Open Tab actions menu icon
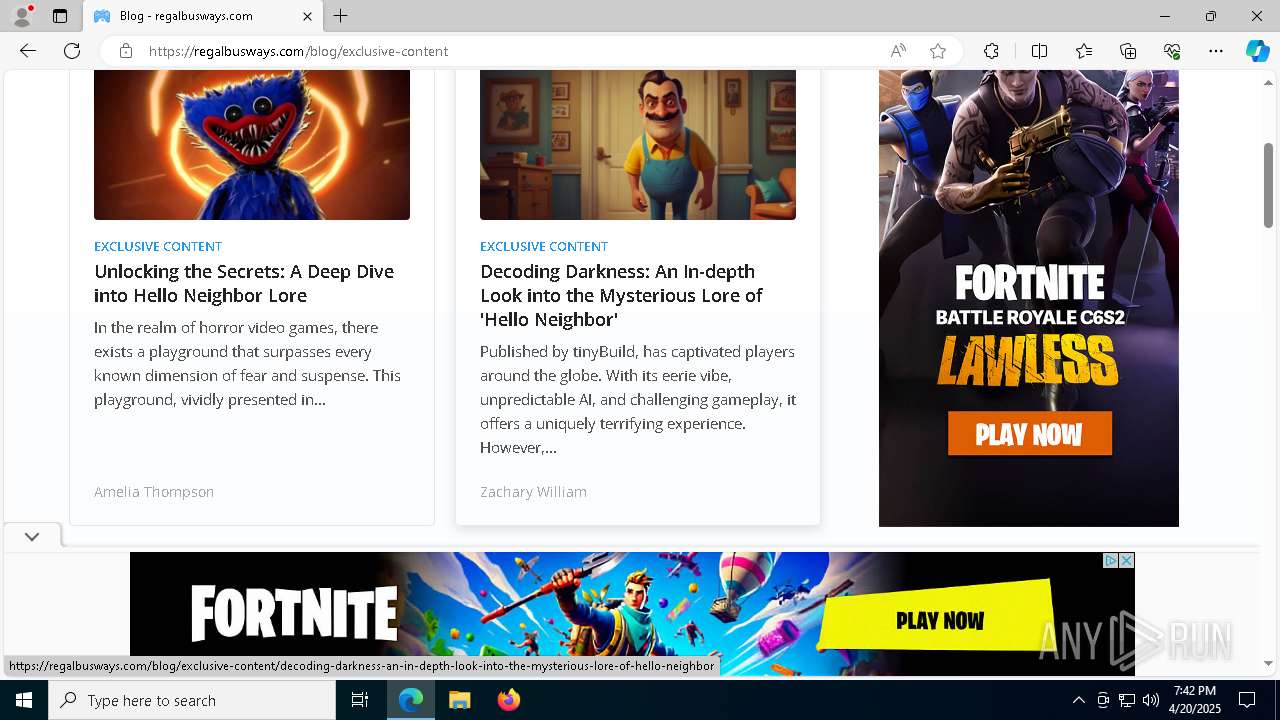 tap(60, 16)
